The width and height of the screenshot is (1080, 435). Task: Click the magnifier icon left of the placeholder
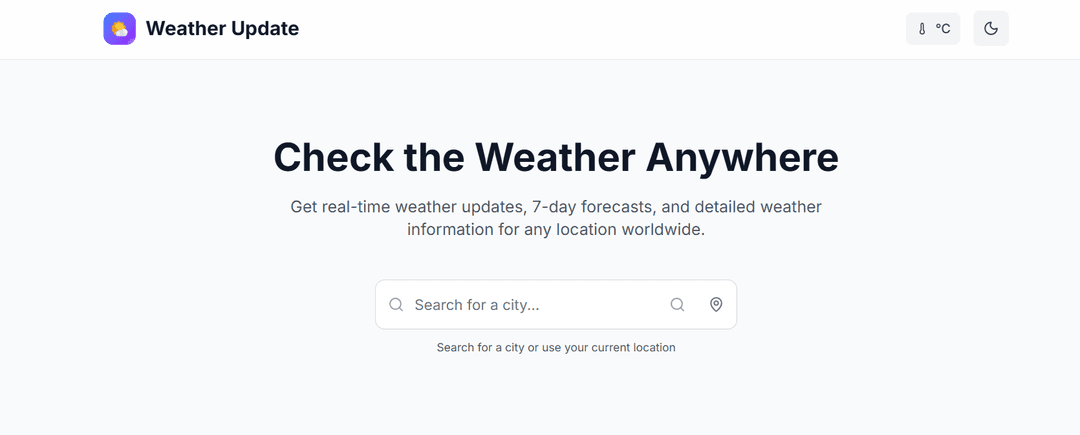click(x=396, y=305)
